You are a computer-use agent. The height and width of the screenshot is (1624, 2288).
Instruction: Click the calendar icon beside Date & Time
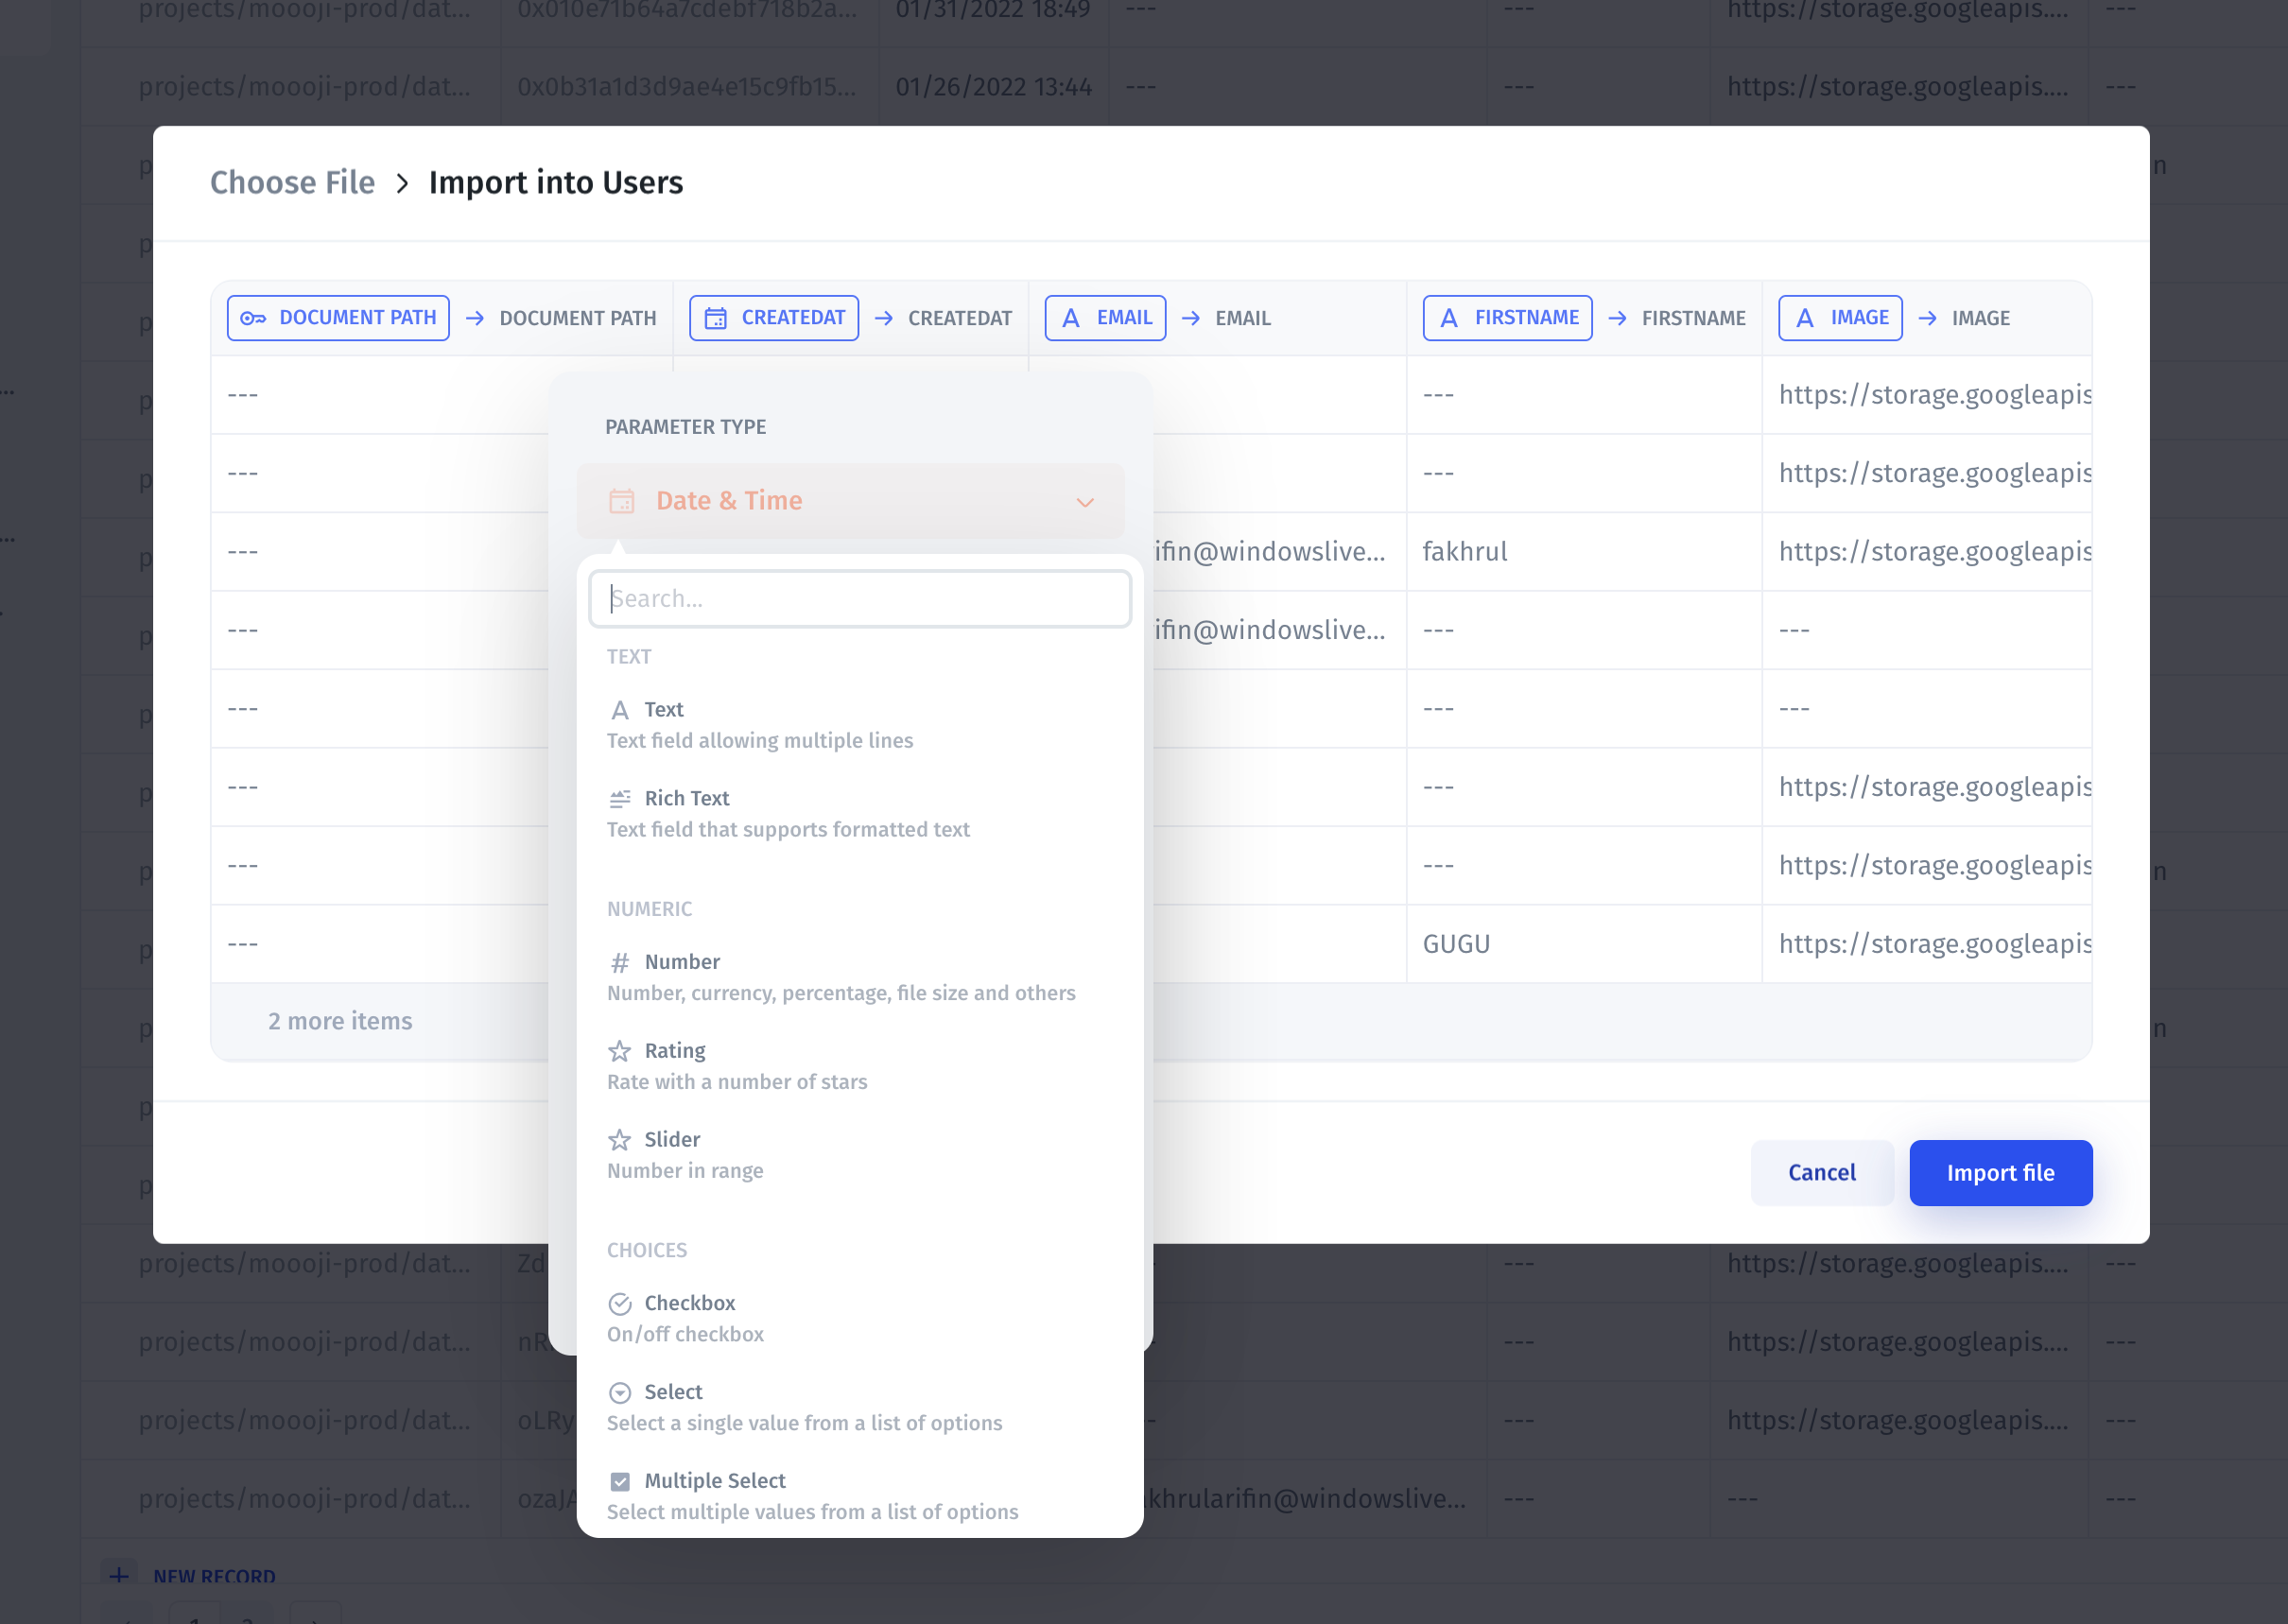coord(622,501)
